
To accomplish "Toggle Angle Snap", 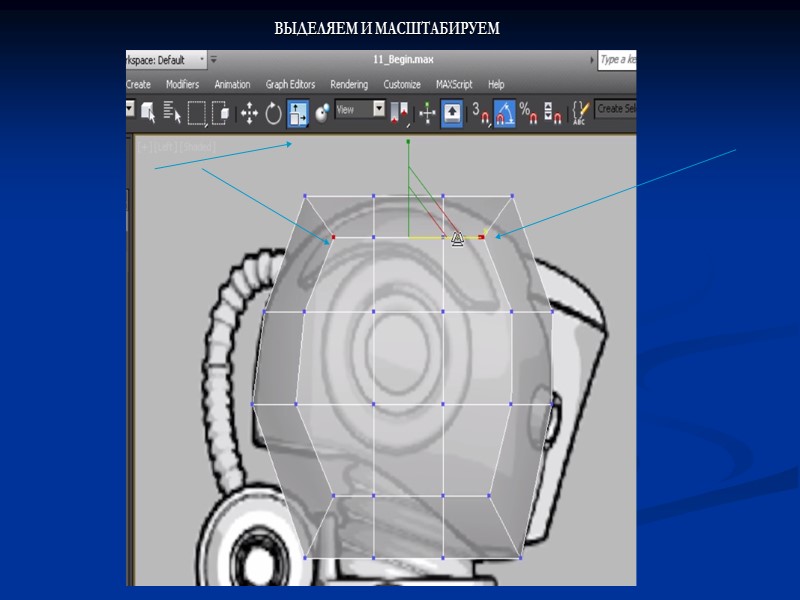I will pyautogui.click(x=505, y=113).
